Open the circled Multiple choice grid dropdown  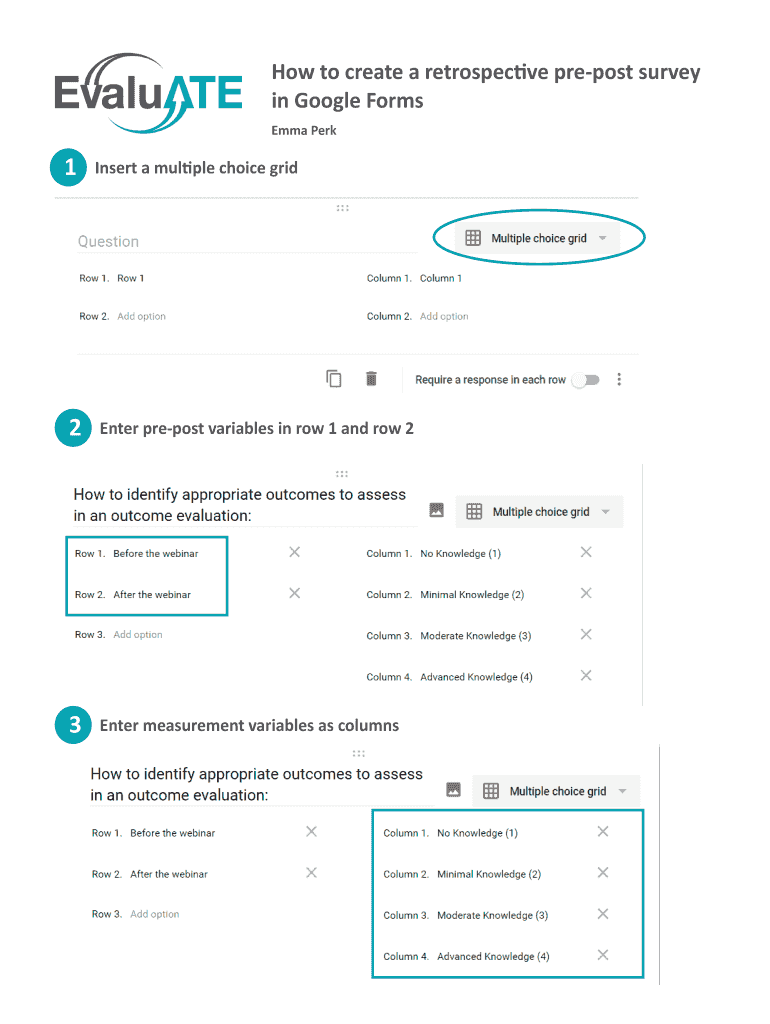pyautogui.click(x=540, y=238)
